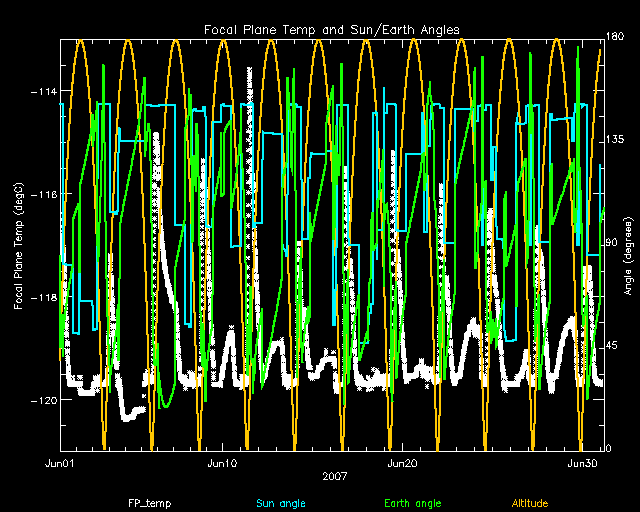Select the 45 degree tick on the right axis
640x512 pixels.
point(613,346)
